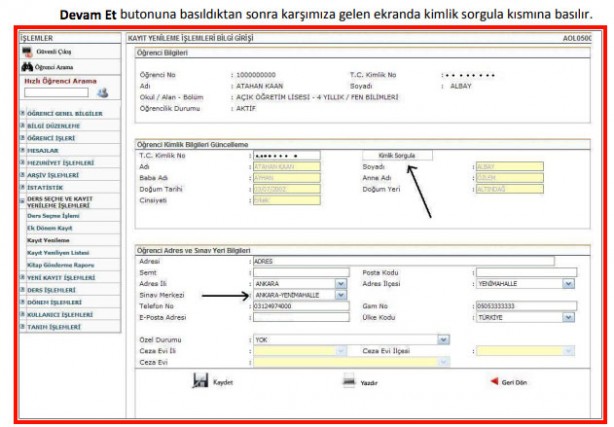Expand ÖĞRENCİ GENEL BİLGİLER menu section
Image resolution: width=614 pixels, height=427 pixels.
click(23, 113)
